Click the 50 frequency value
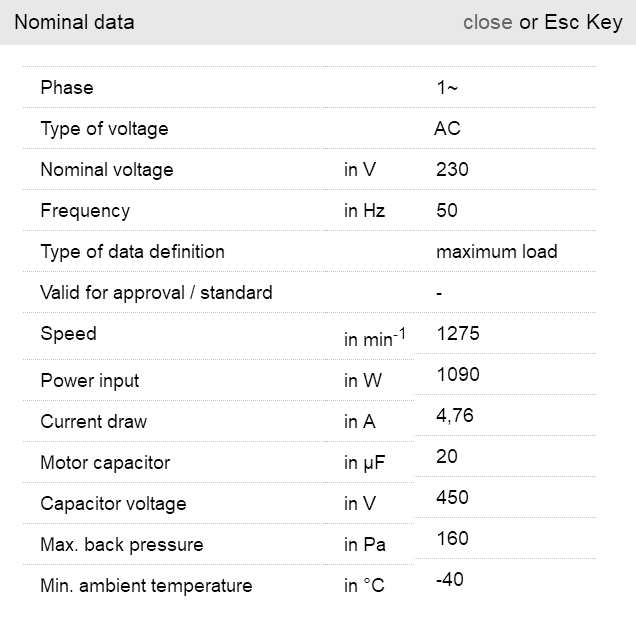Viewport: 636px width, 619px height. [x=448, y=211]
